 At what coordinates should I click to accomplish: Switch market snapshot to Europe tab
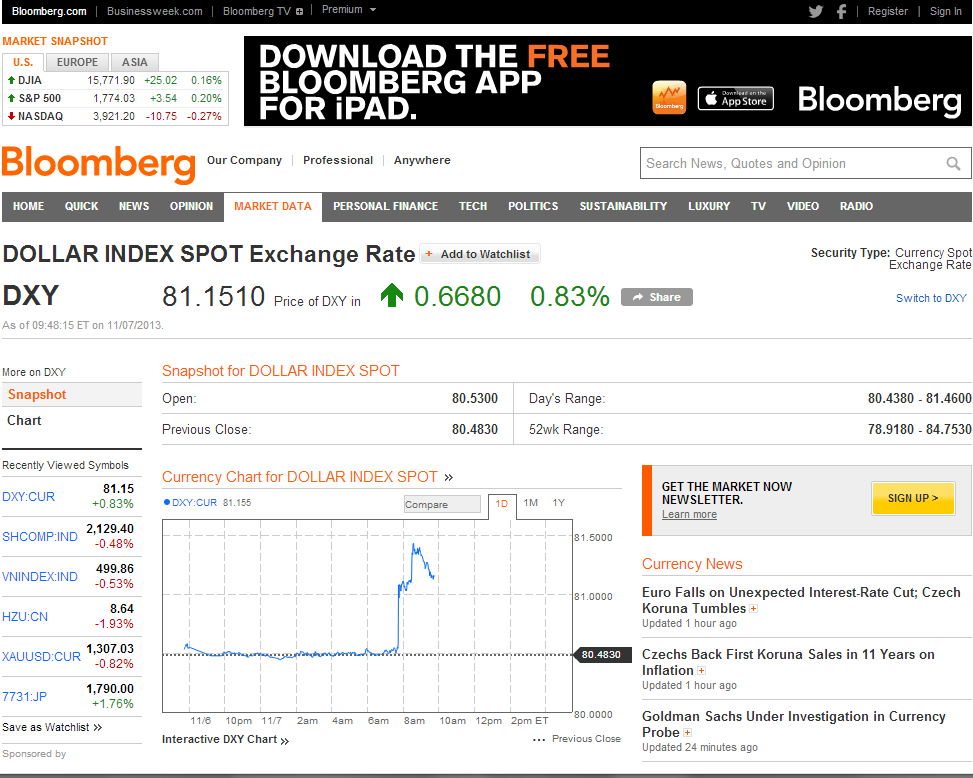[77, 62]
